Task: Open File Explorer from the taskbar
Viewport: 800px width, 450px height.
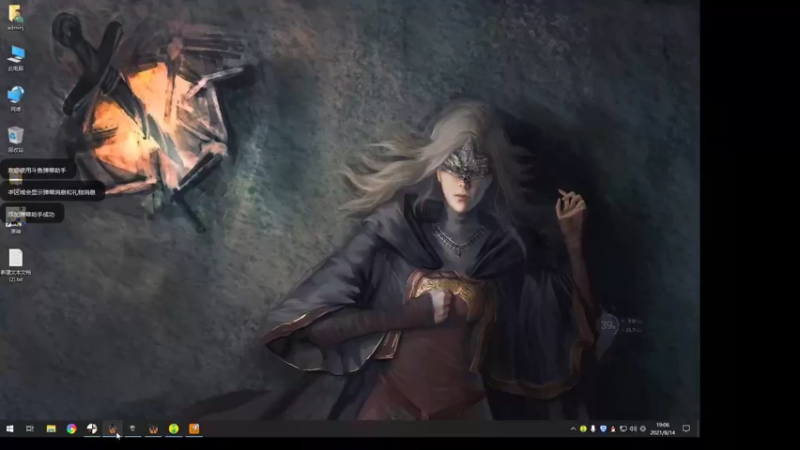Action: point(51,429)
